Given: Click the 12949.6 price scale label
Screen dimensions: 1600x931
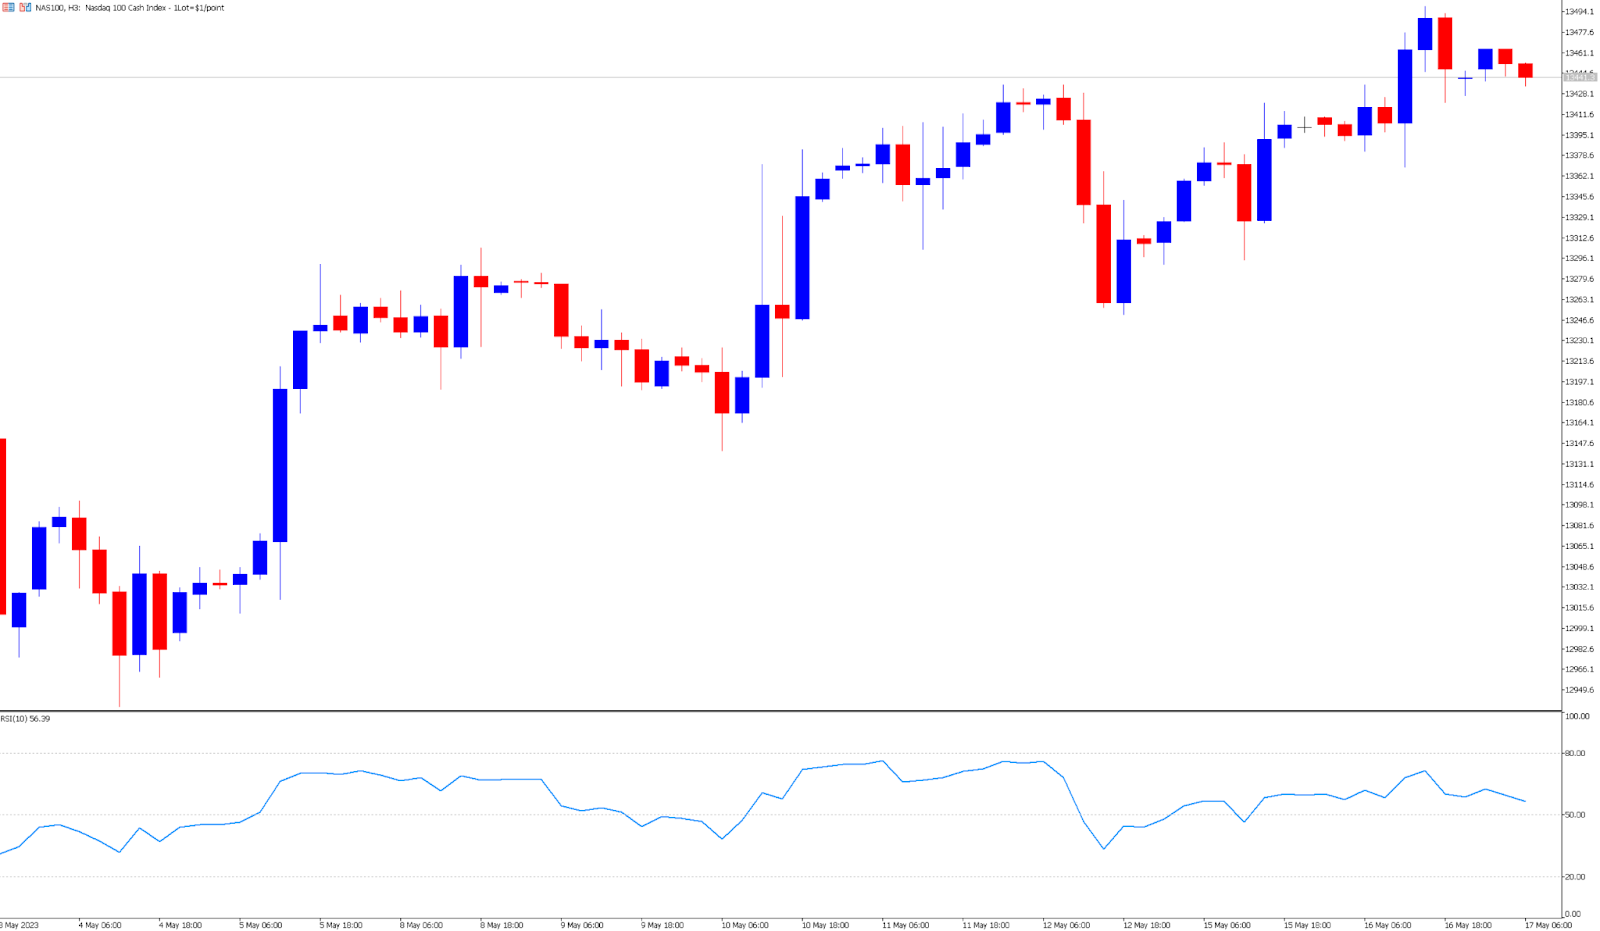Looking at the screenshot, I should tap(1580, 690).
